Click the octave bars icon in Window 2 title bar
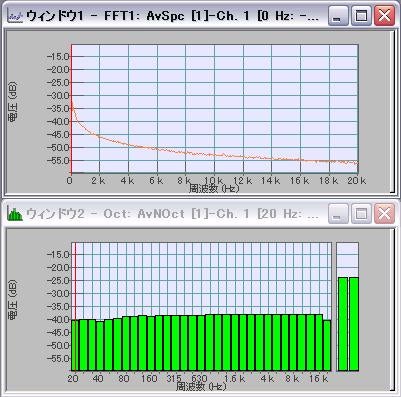Screen dimensions: 401x397 click(15, 213)
